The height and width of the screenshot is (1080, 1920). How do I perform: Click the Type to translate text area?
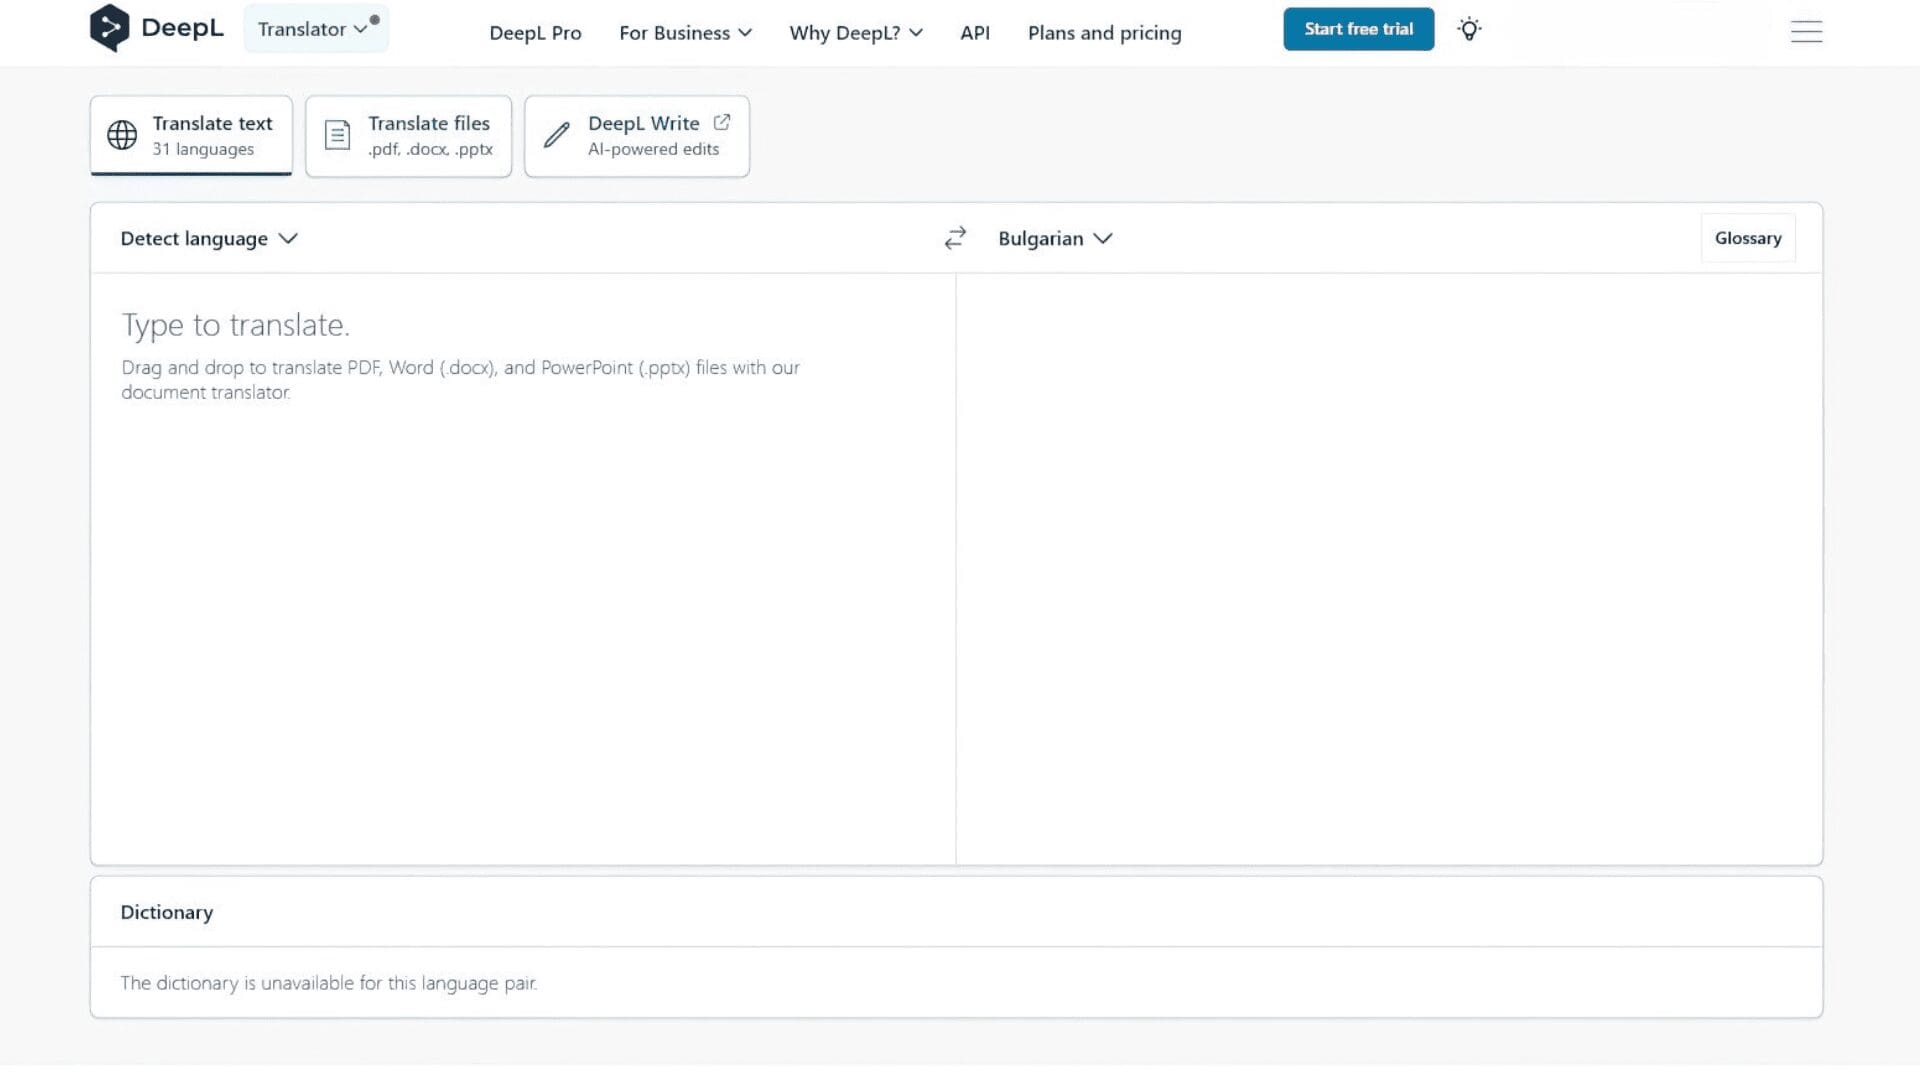pyautogui.click(x=522, y=560)
